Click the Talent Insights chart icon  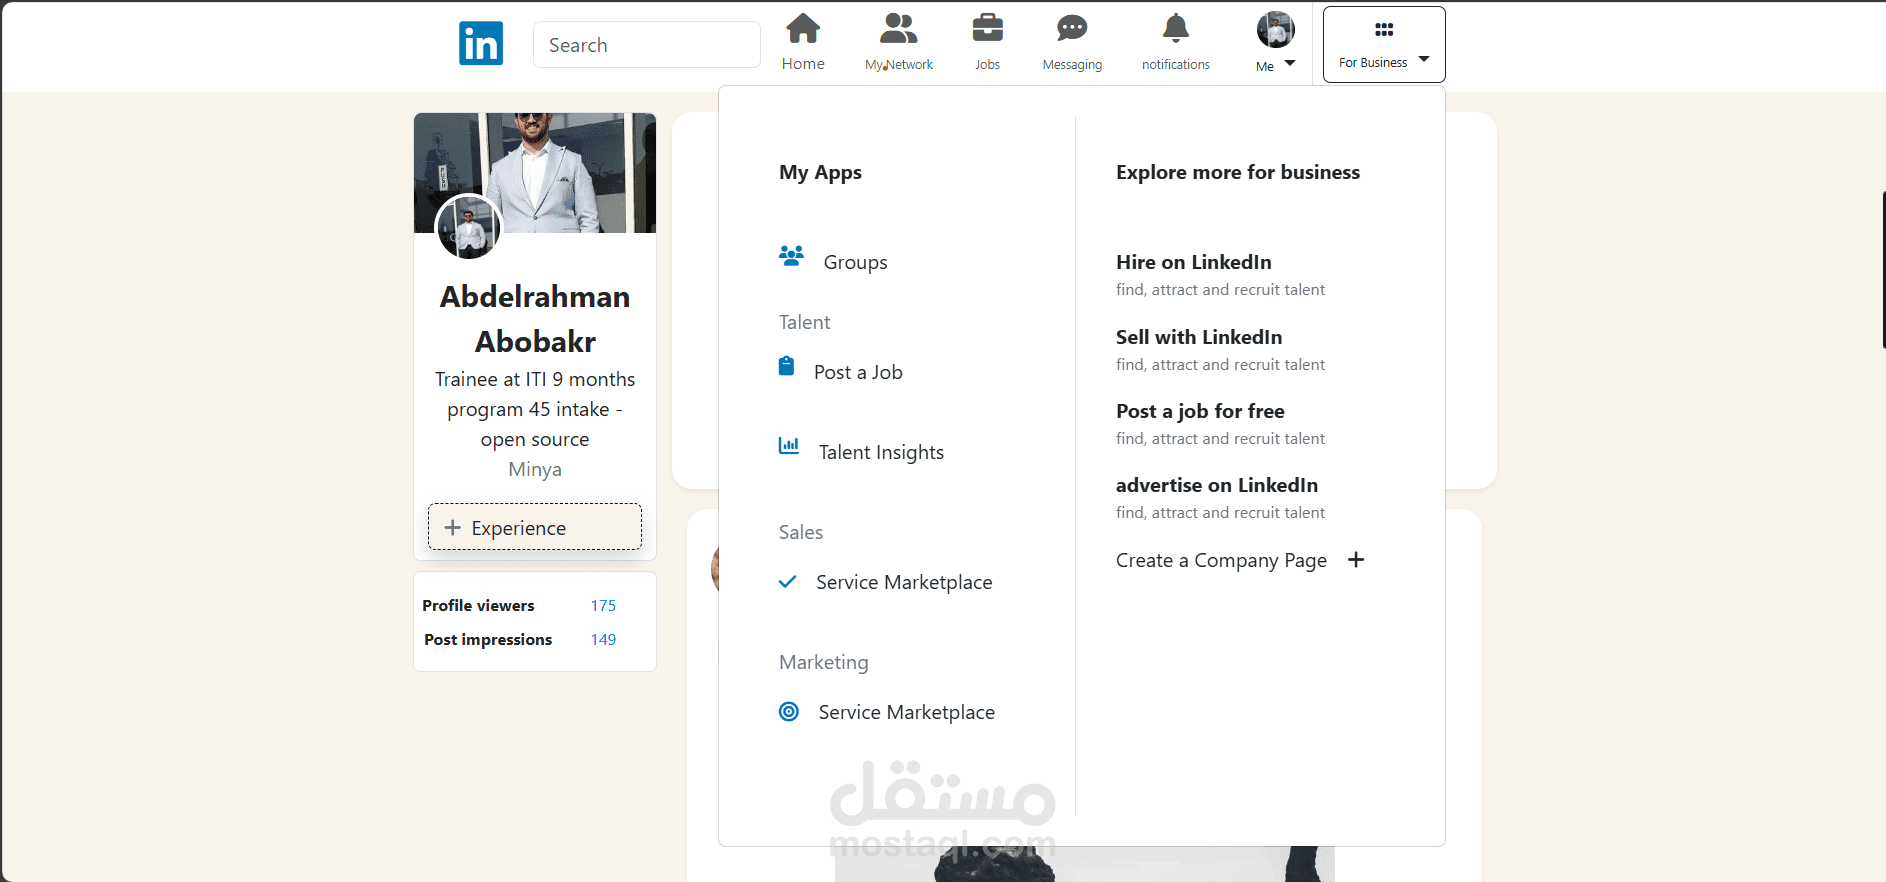pos(789,445)
